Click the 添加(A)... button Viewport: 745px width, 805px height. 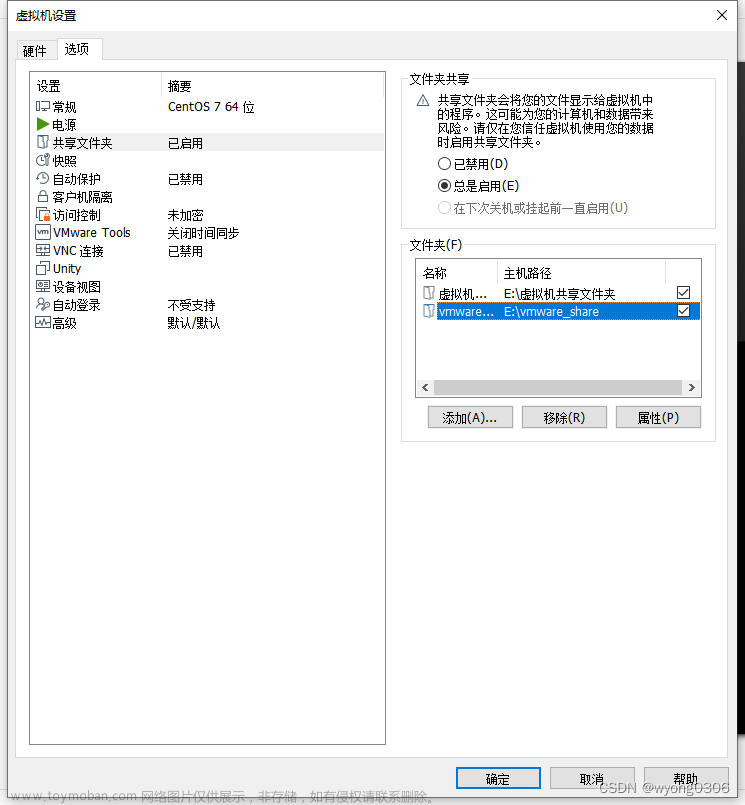click(470, 417)
